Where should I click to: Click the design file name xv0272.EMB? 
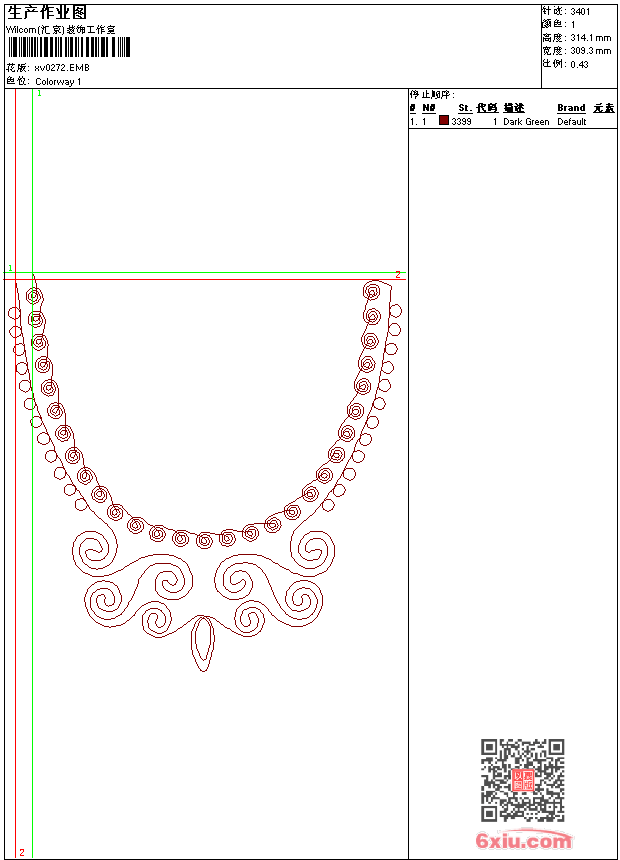click(62, 68)
